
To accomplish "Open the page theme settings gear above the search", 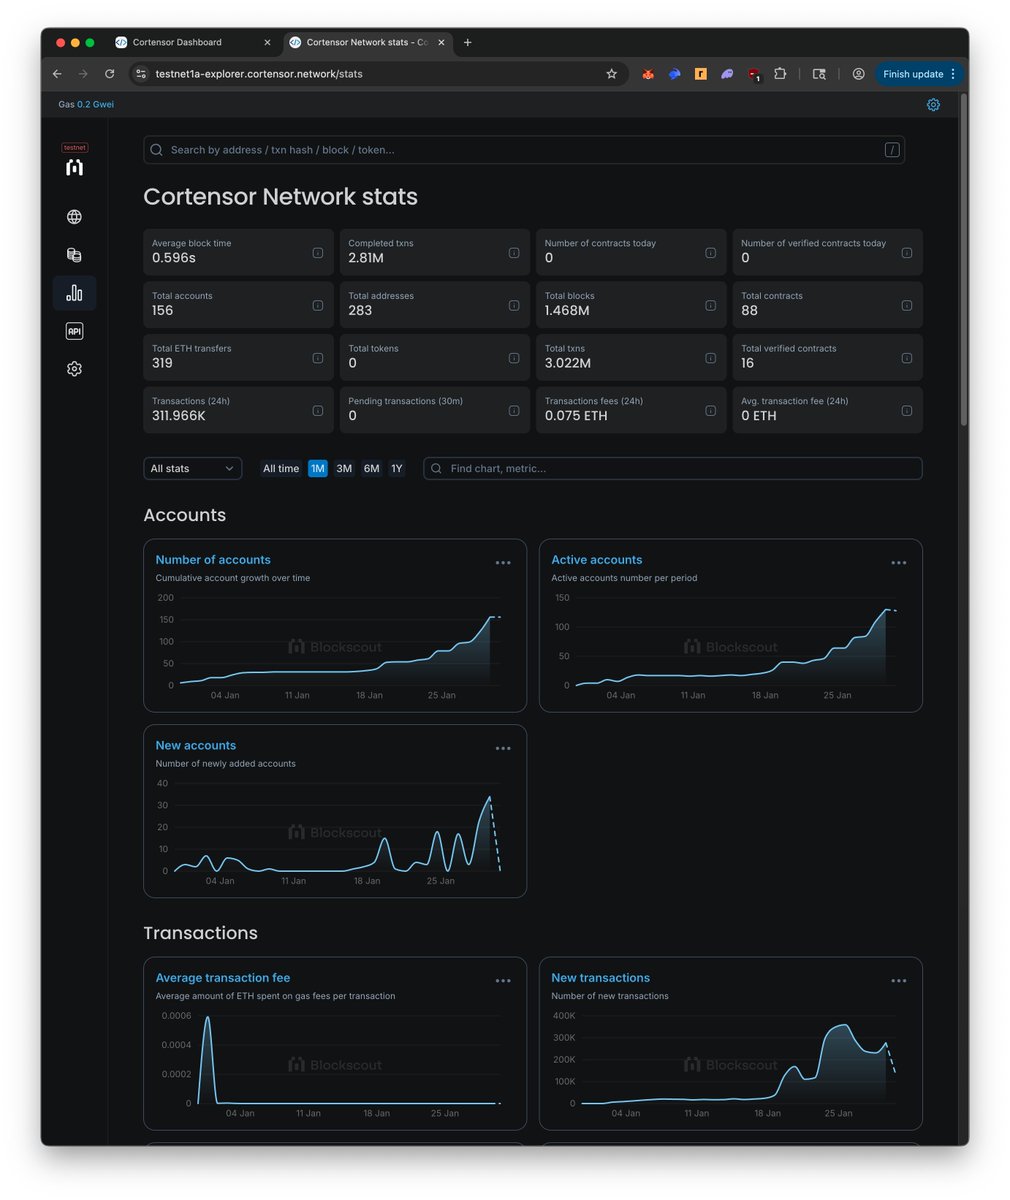I will pos(933,104).
